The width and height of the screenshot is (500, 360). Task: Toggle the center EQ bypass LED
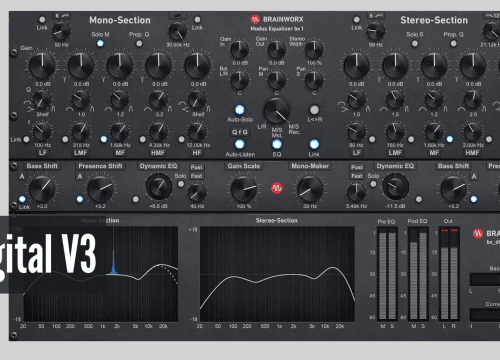277,144
